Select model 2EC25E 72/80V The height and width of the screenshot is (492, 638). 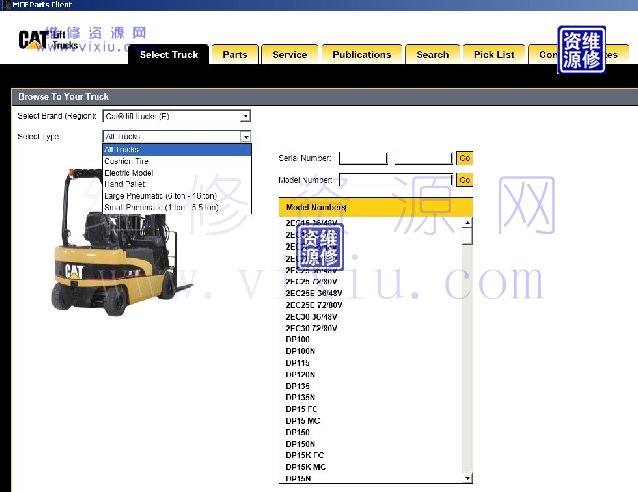click(314, 305)
